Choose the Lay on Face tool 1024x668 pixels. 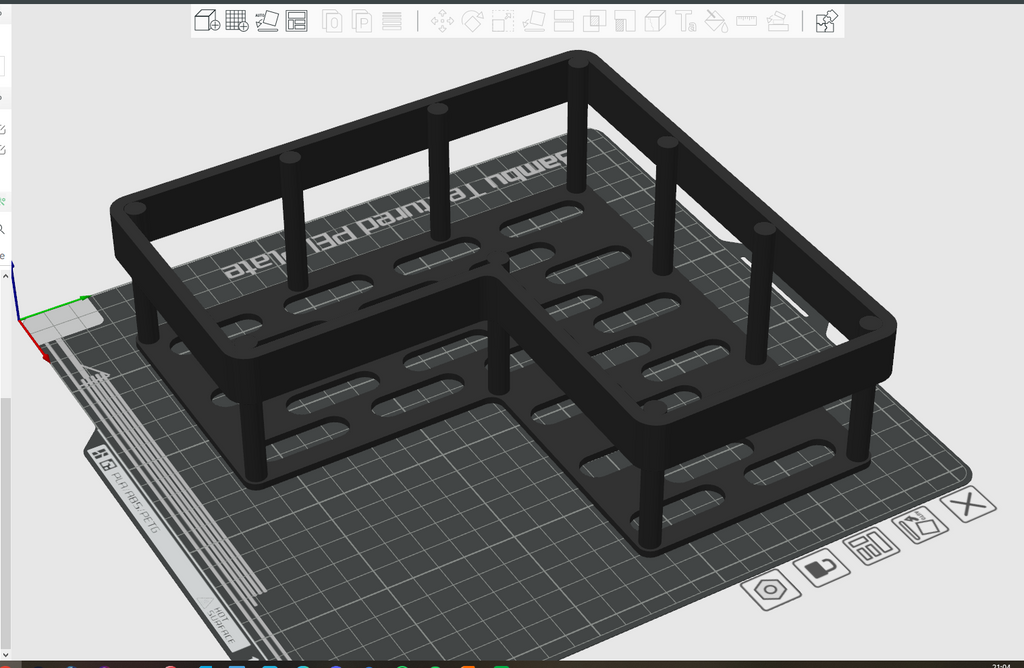[534, 21]
